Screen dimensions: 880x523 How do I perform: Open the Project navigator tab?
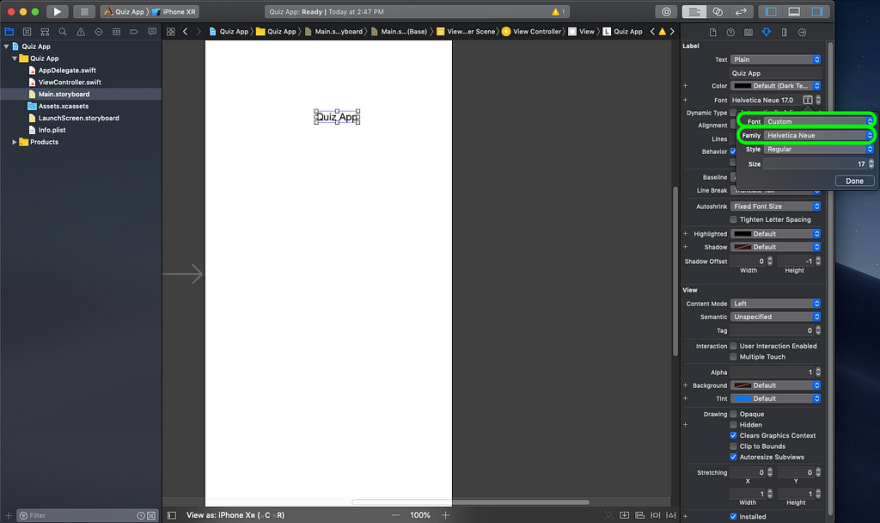click(9, 32)
